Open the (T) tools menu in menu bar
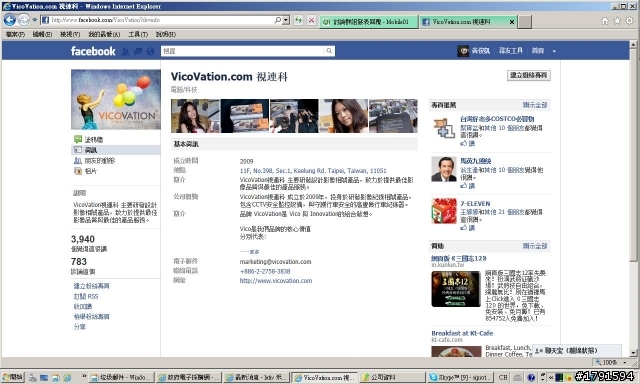640x384 pixels. pos(138,34)
